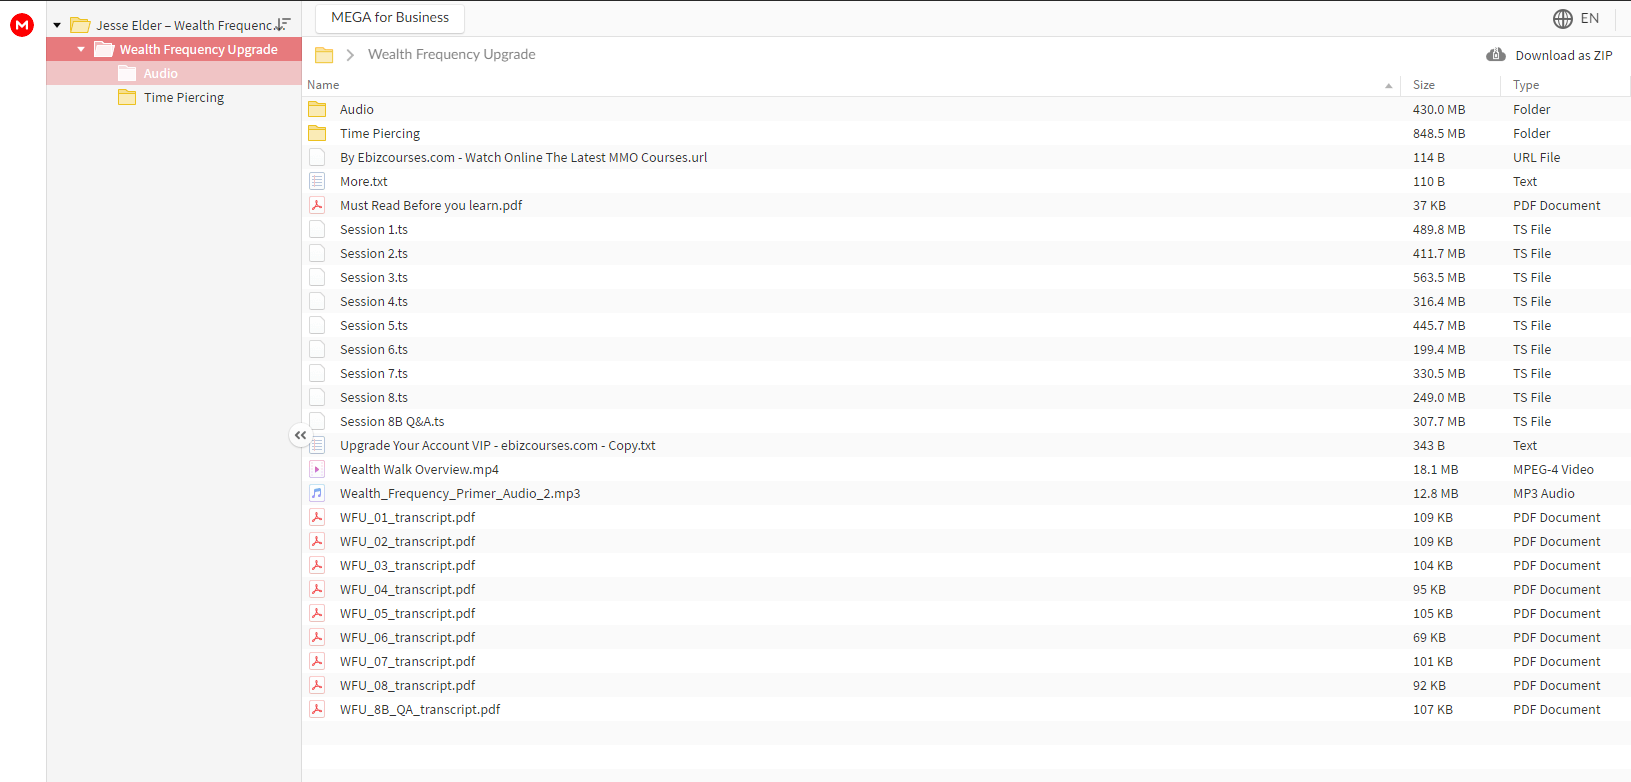Click the tree sort order icon

tap(283, 24)
